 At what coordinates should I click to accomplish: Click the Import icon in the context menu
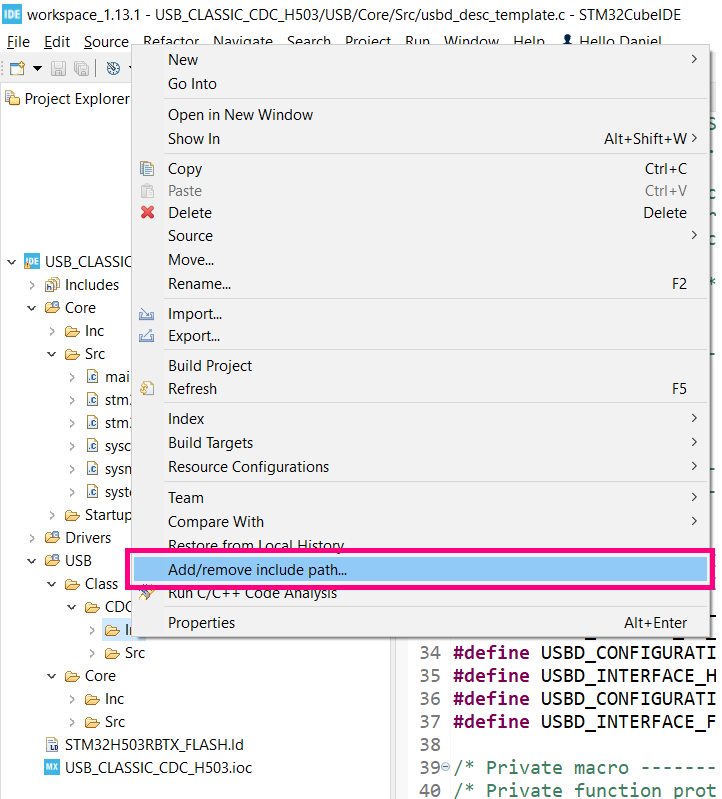tap(148, 314)
